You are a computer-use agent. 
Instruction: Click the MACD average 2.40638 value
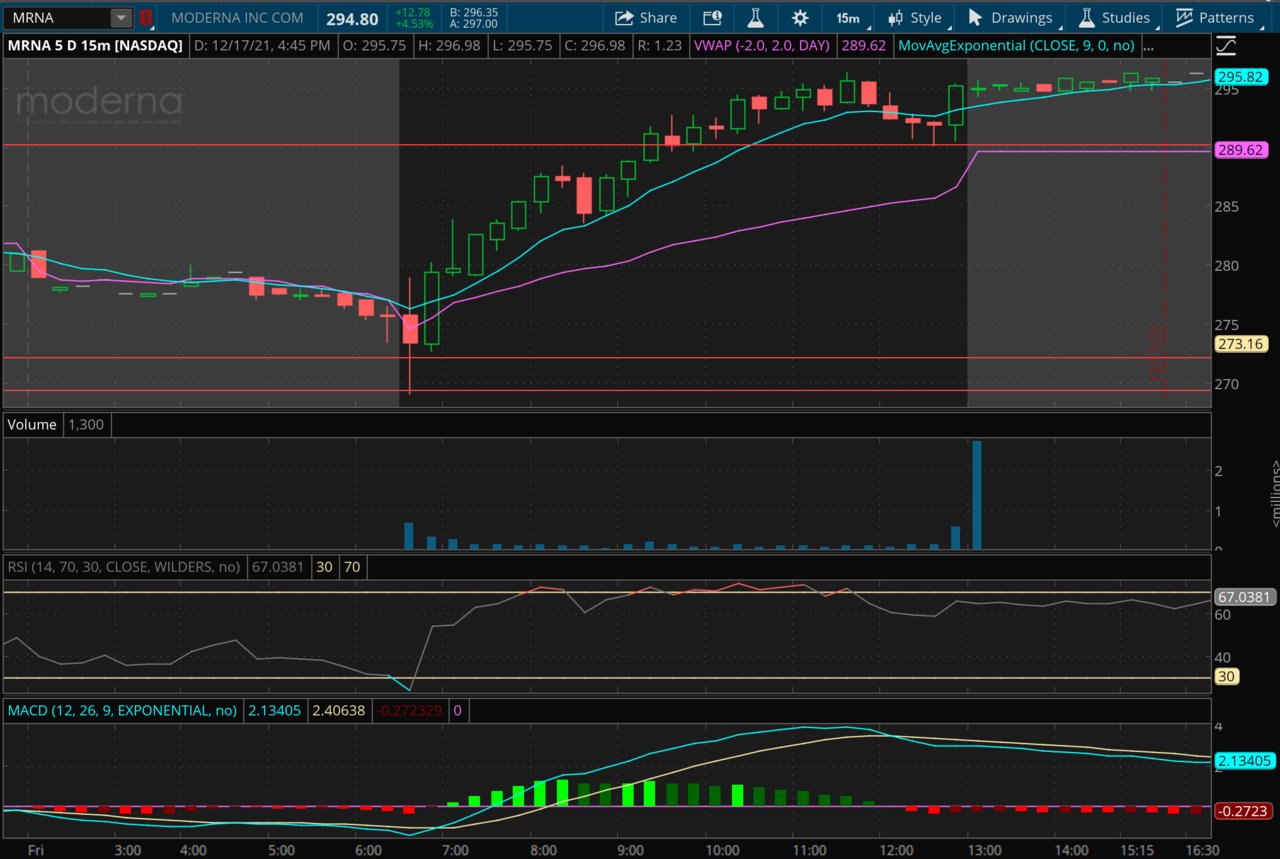click(339, 711)
